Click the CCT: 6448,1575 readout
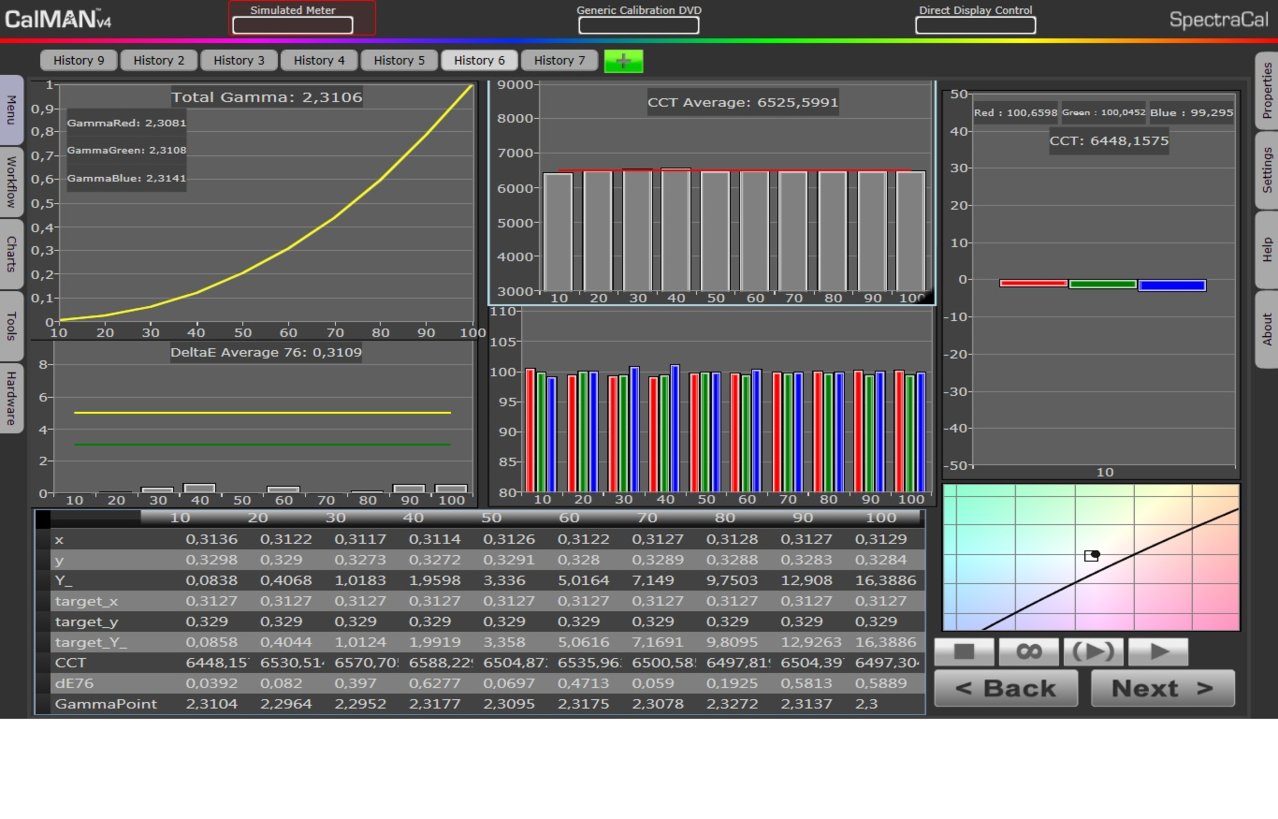 point(1108,141)
